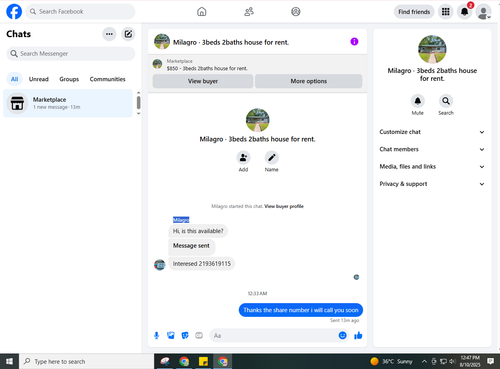Attach a photo with image icon
This screenshot has height=369, width=500.
point(171,335)
